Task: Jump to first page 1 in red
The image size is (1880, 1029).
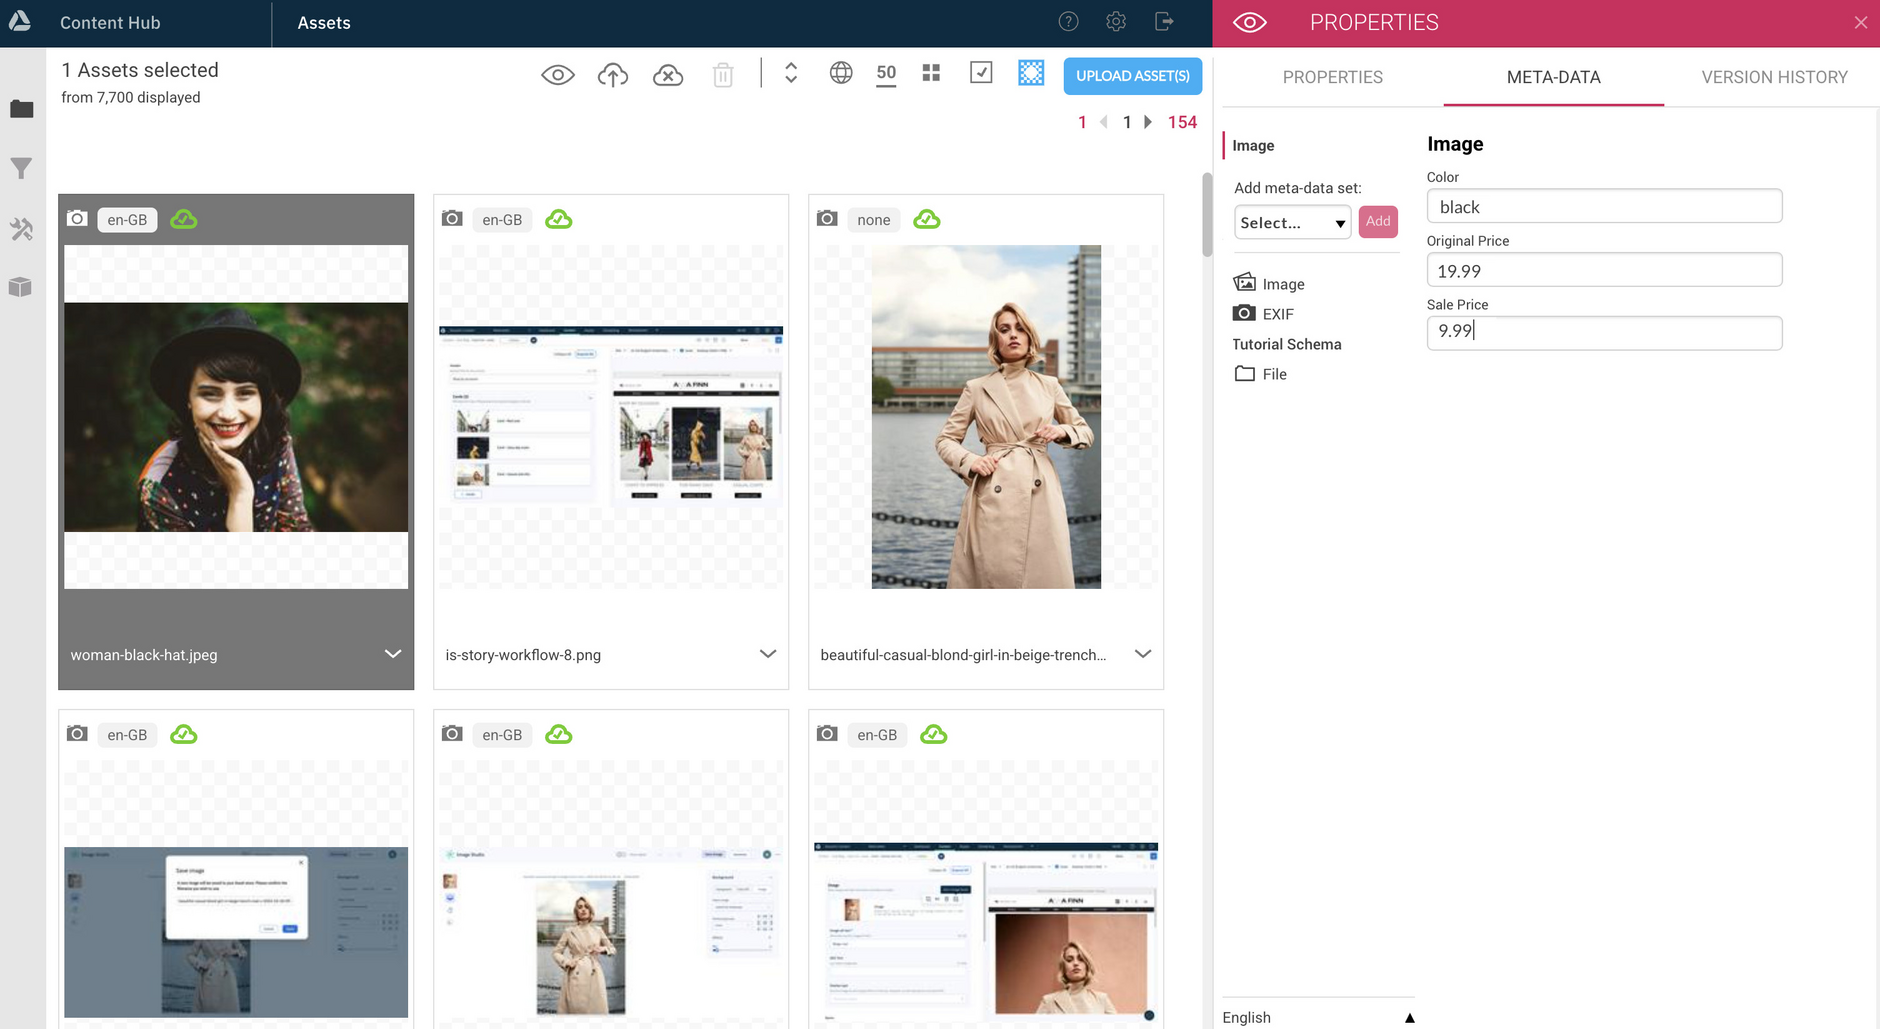Action: click(x=1082, y=122)
